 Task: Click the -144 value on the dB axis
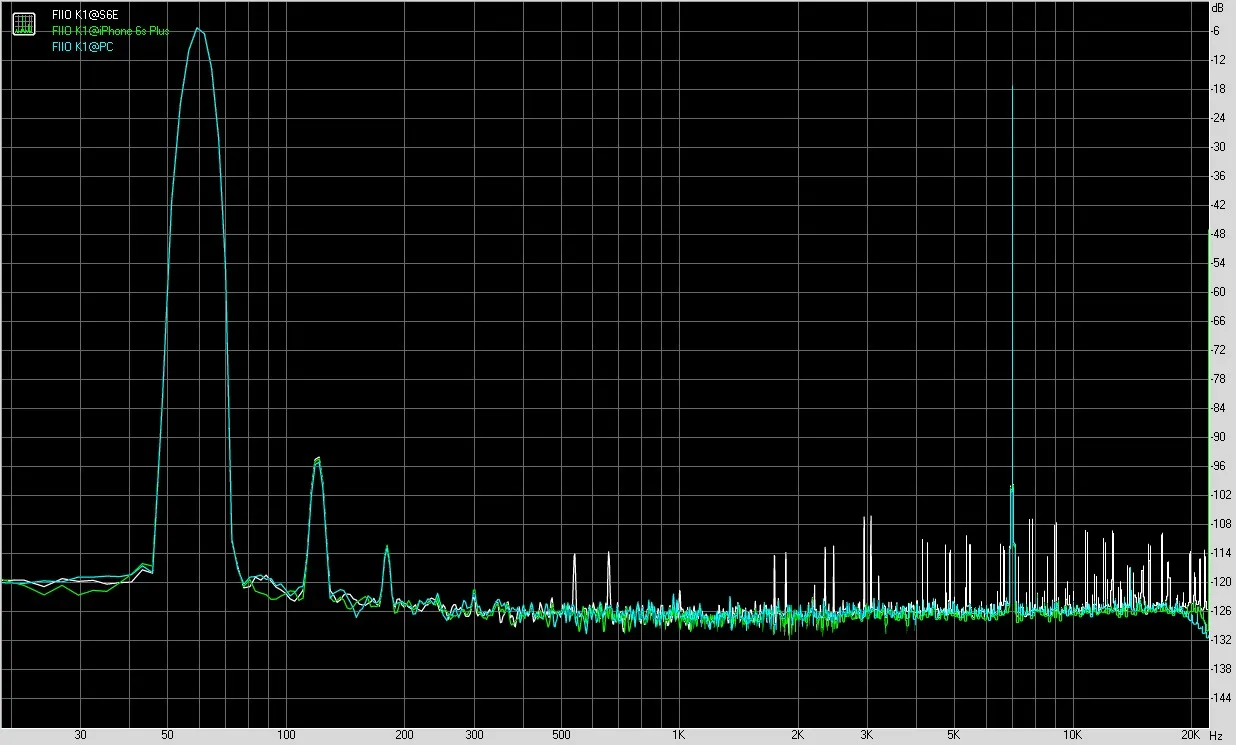pos(1220,698)
